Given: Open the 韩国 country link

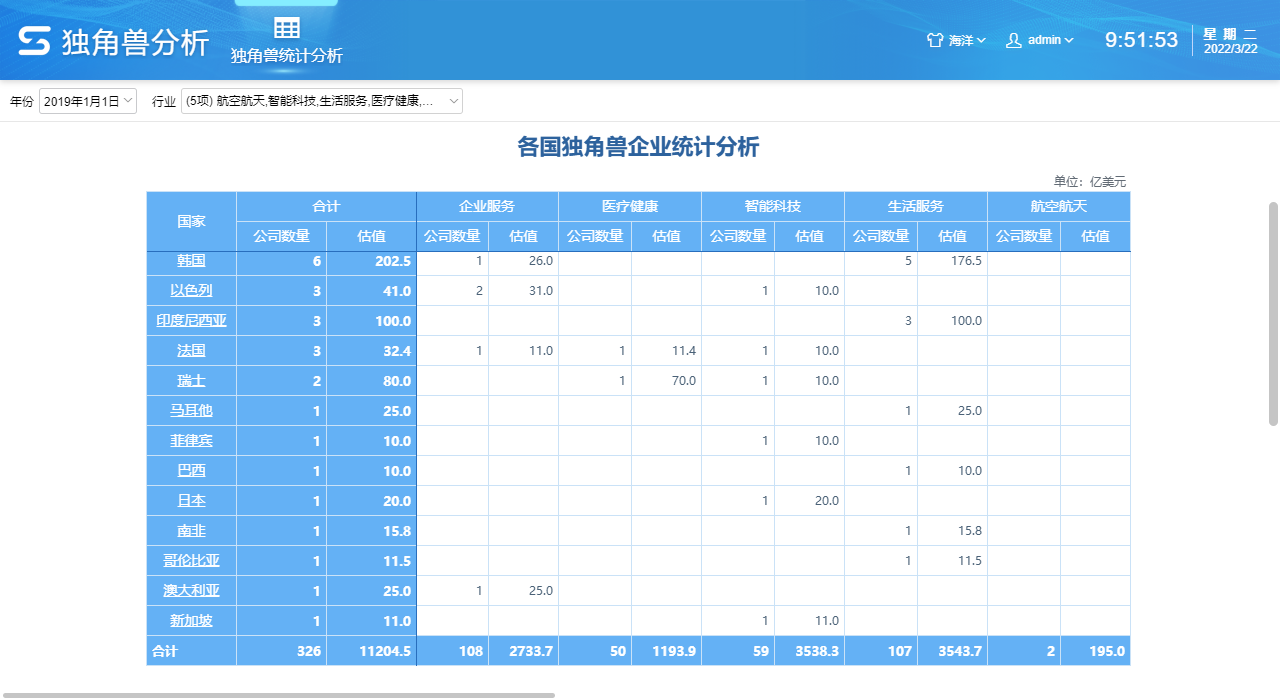Looking at the screenshot, I should pyautogui.click(x=191, y=261).
